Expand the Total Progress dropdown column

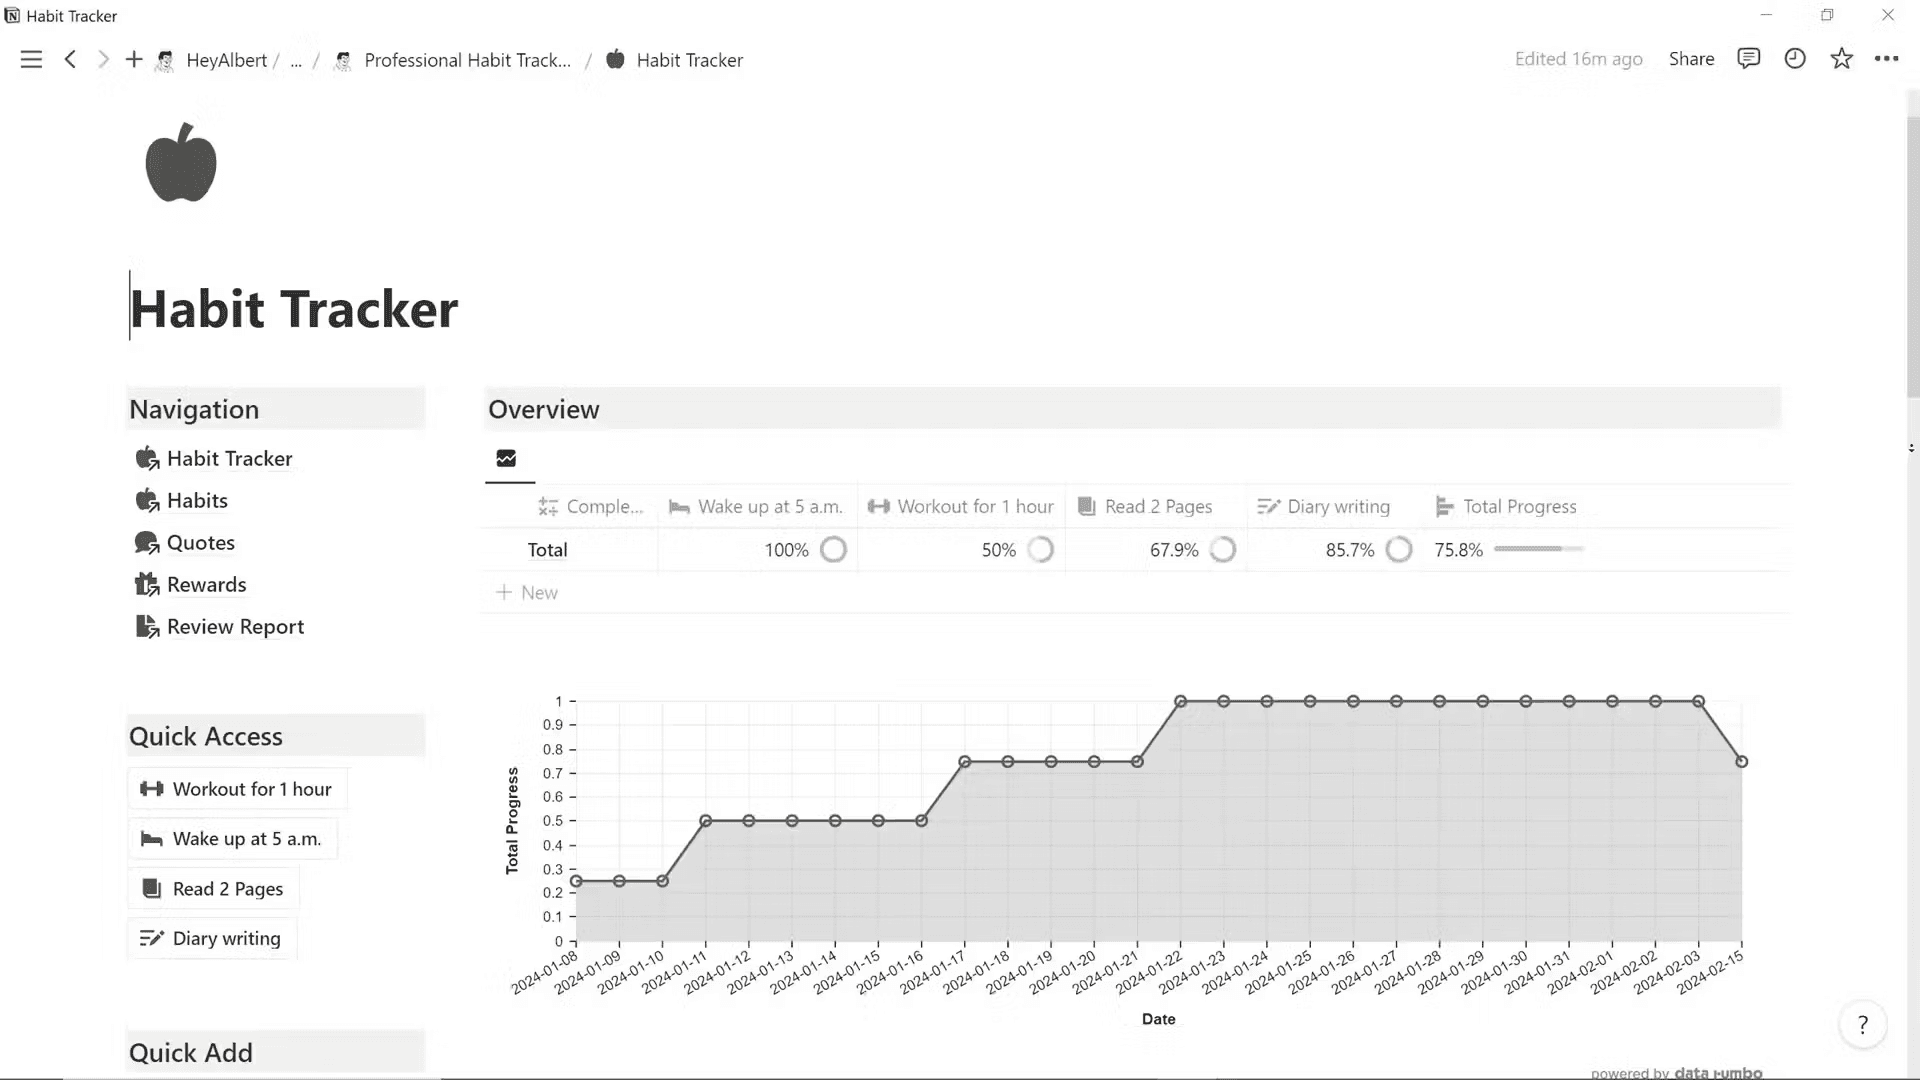click(1518, 506)
